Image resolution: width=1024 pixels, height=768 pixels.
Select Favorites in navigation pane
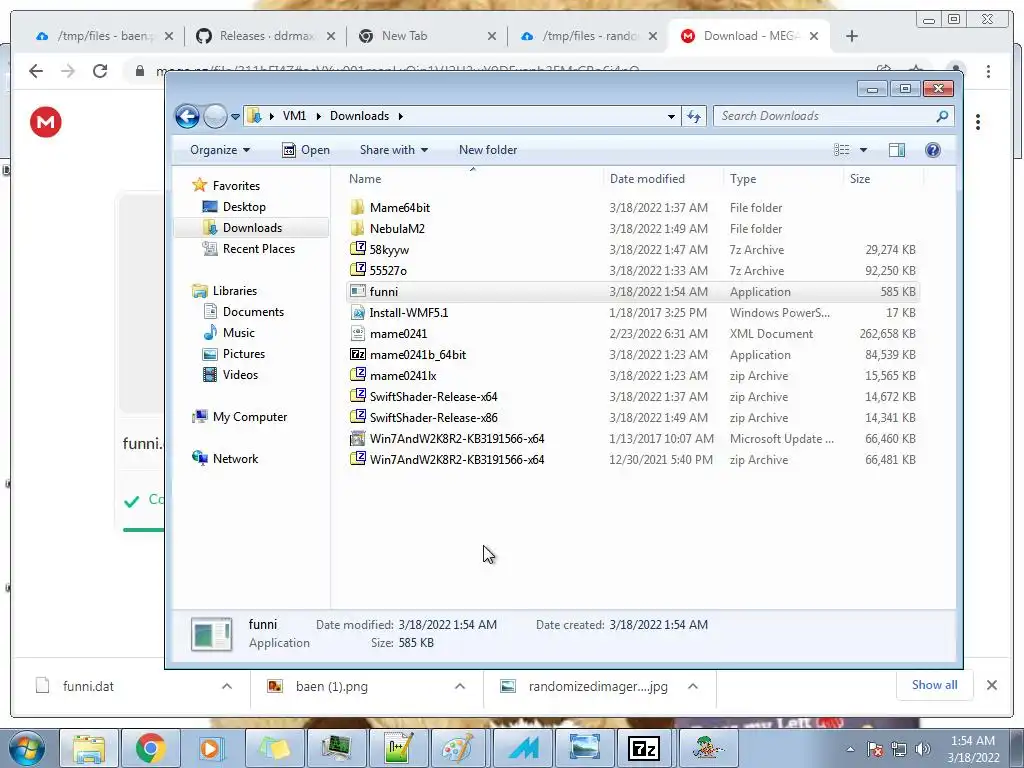tap(226, 185)
